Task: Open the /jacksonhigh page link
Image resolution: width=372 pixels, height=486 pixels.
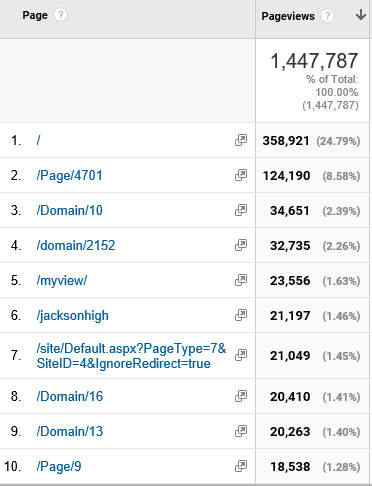Action: pos(72,316)
